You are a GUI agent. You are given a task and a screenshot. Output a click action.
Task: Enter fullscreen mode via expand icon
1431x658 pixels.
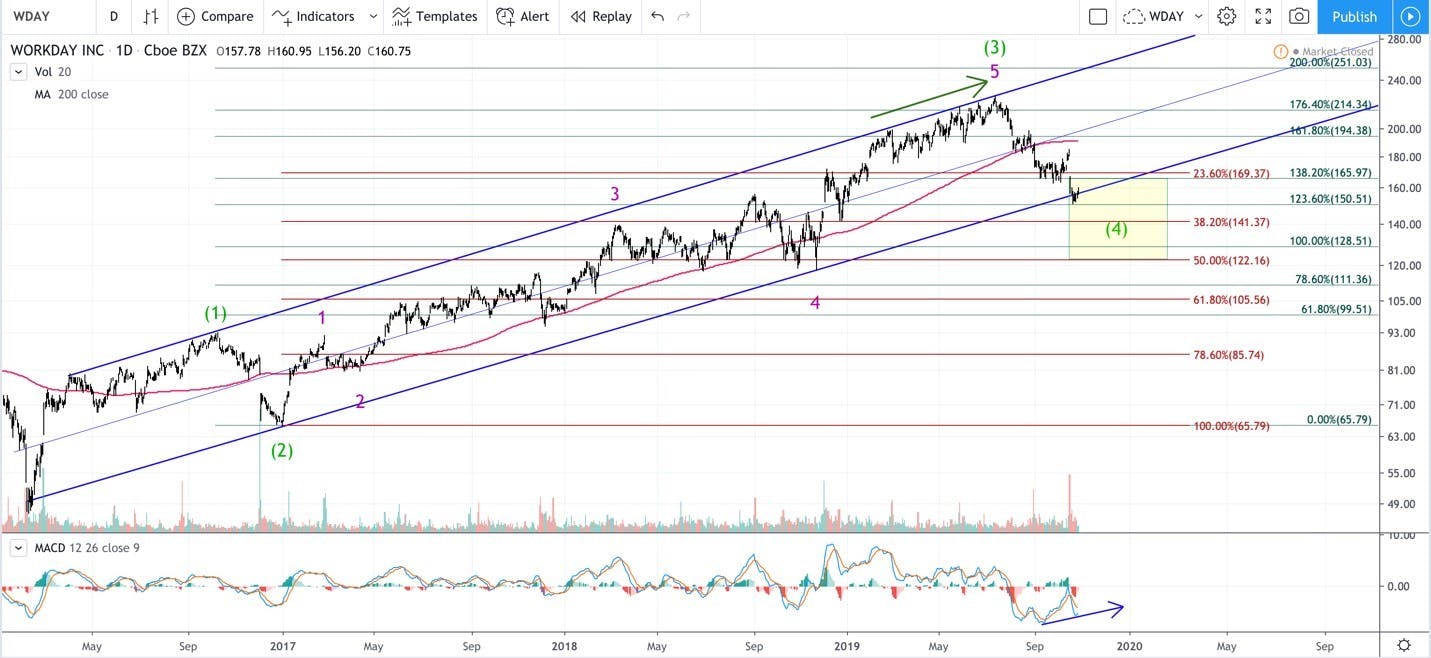[x=1263, y=16]
